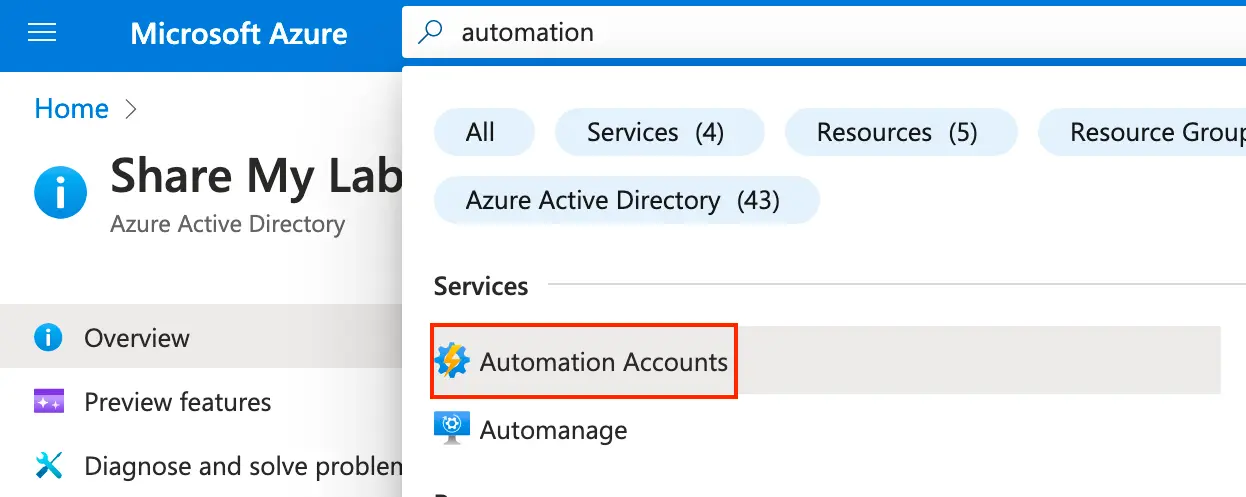Click the Microsoft Azure portal title

tap(239, 33)
